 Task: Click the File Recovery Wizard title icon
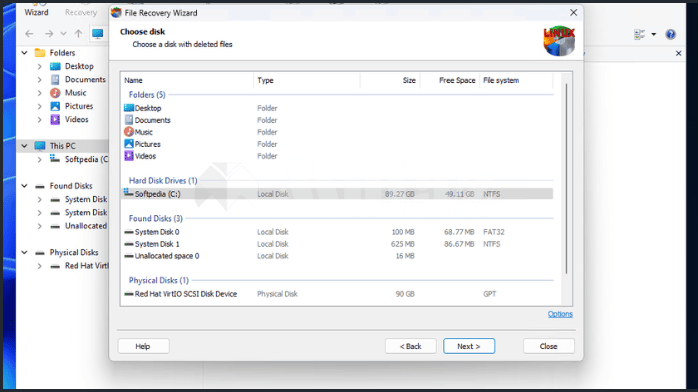click(x=116, y=12)
